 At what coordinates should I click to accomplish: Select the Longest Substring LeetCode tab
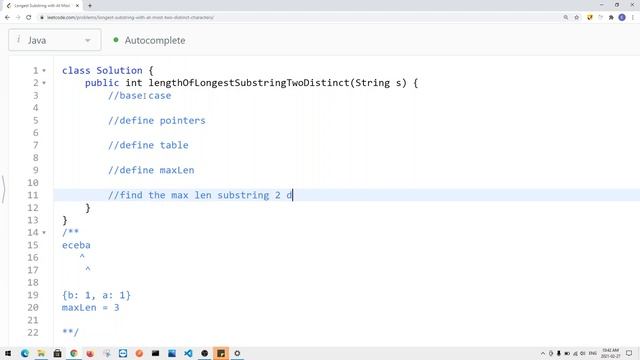pyautogui.click(x=42, y=6)
